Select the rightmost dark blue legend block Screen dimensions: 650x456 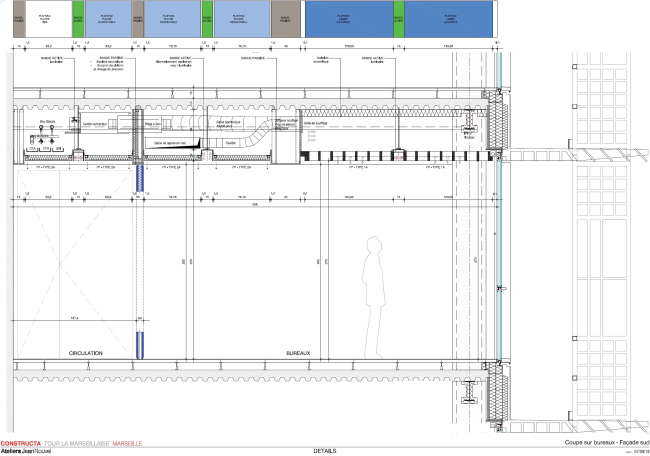click(448, 19)
